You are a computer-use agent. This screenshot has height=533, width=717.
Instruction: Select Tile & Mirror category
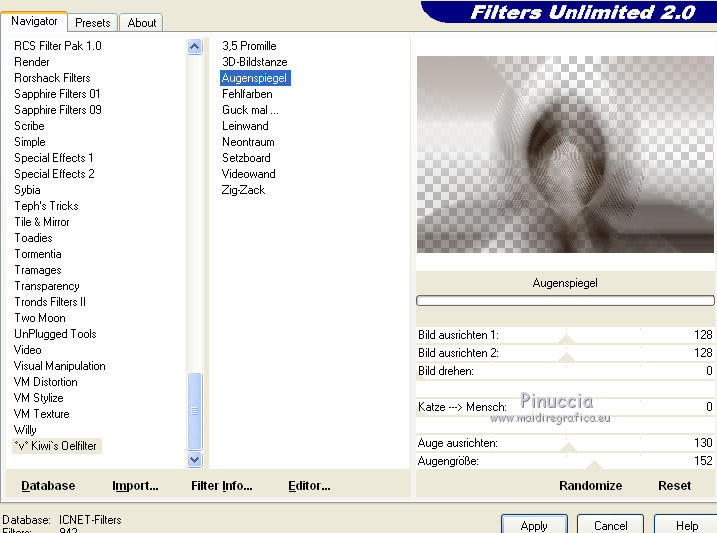(x=42, y=222)
